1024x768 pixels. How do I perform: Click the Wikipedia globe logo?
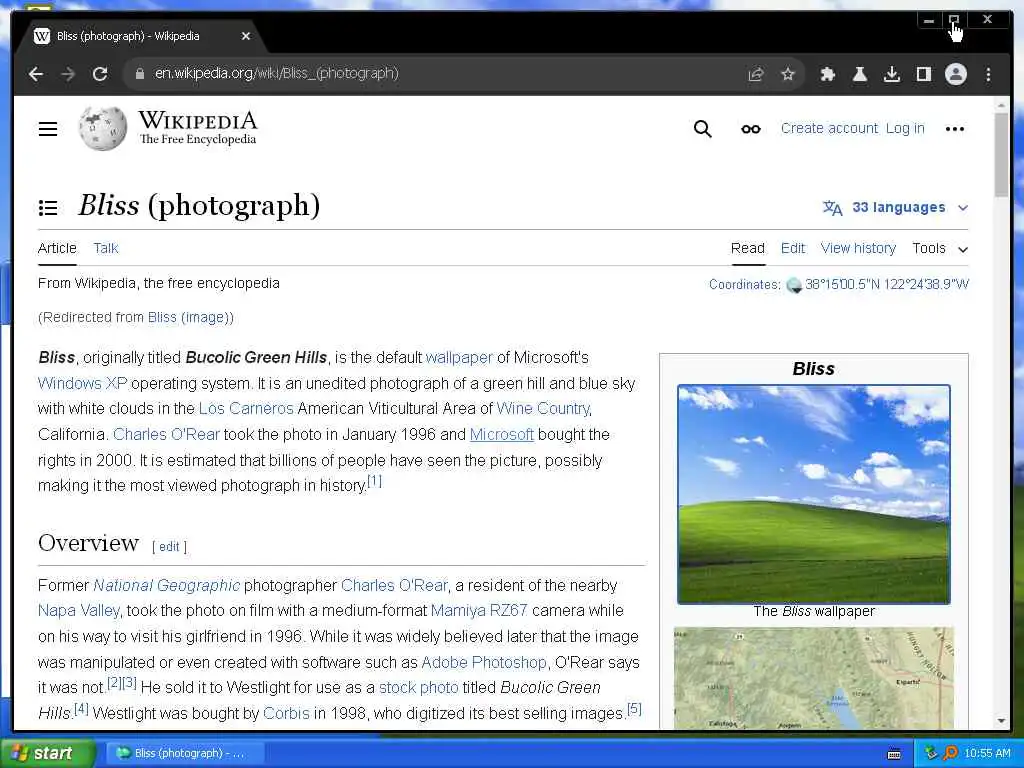pyautogui.click(x=103, y=129)
